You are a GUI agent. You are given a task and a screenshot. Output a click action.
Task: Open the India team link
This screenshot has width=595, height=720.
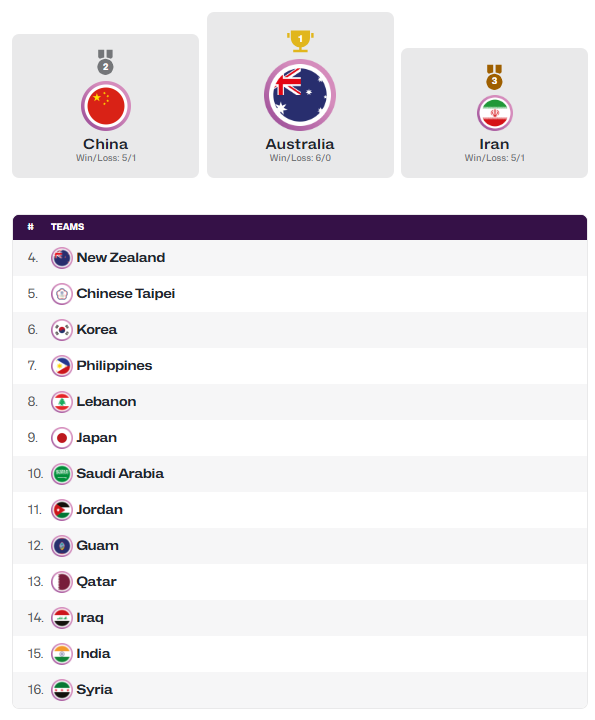click(x=93, y=654)
